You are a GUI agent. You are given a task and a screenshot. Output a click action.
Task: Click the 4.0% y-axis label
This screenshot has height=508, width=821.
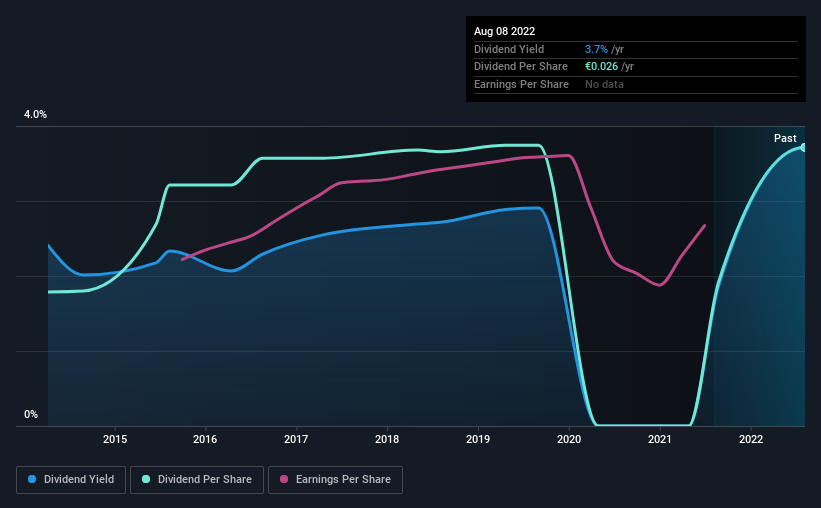[36, 115]
